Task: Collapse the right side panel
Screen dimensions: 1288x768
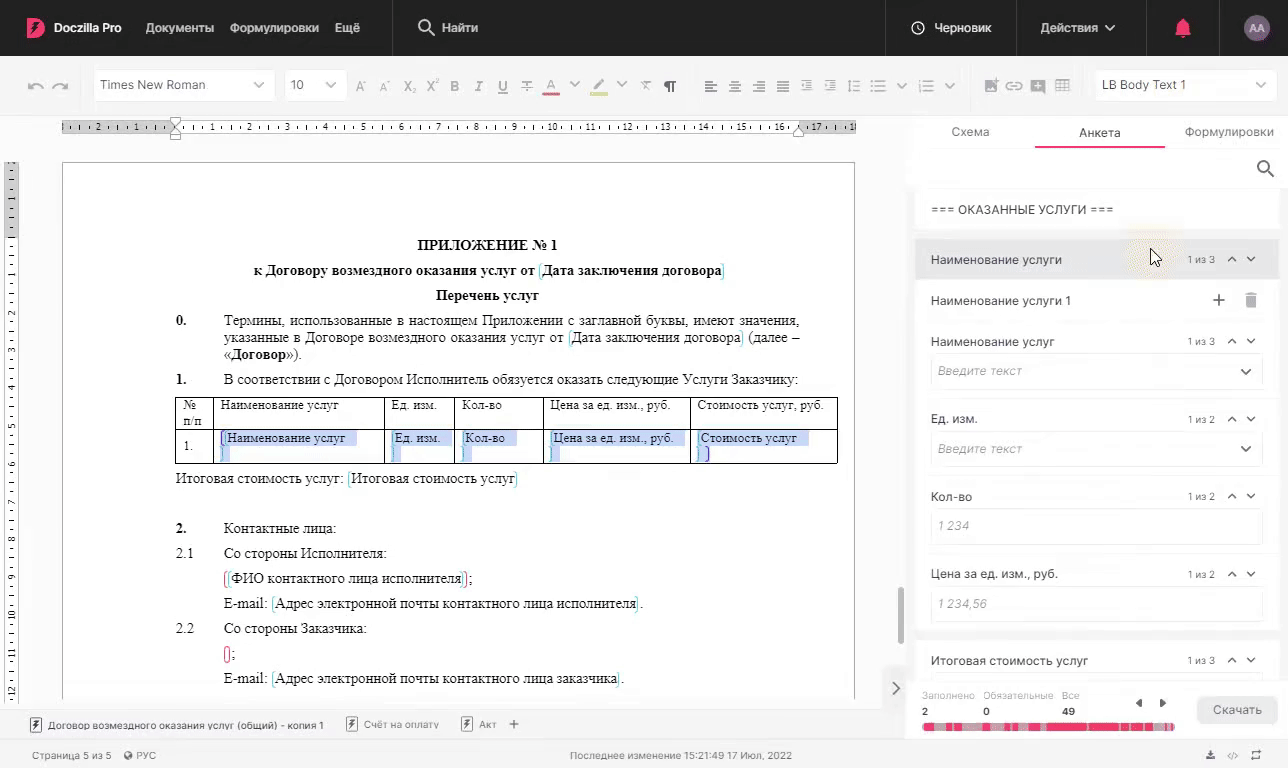Action: [896, 688]
